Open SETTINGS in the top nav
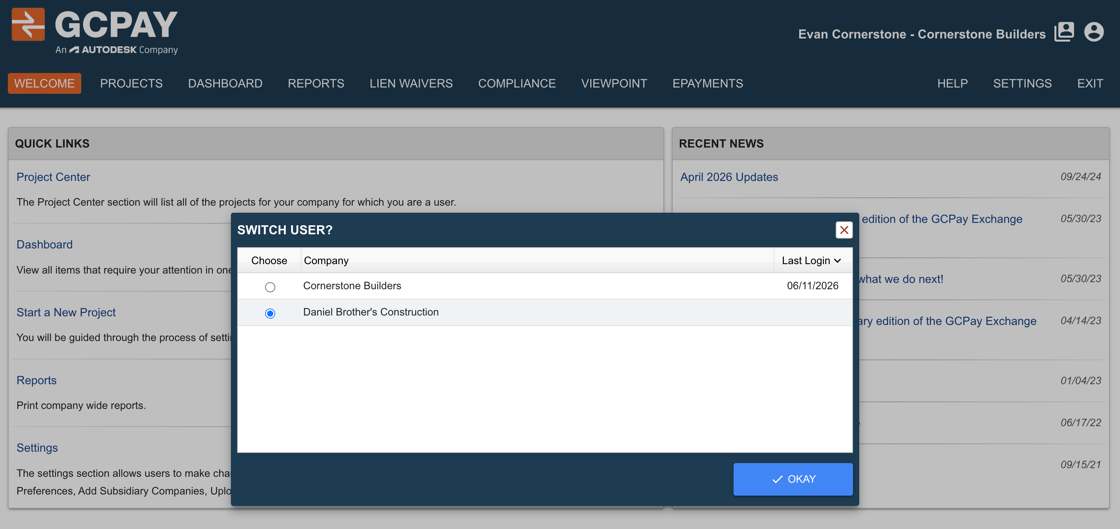The width and height of the screenshot is (1120, 529). tap(1022, 84)
